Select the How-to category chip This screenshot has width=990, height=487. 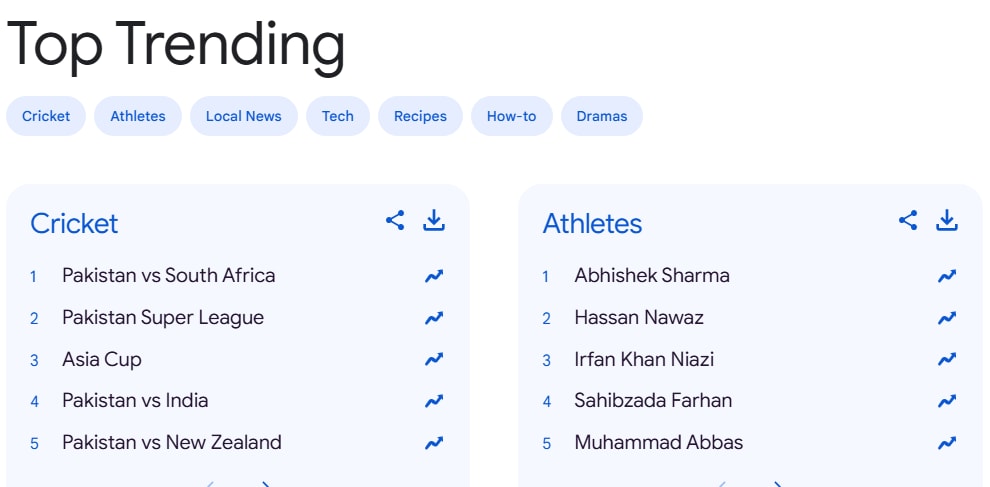click(511, 116)
